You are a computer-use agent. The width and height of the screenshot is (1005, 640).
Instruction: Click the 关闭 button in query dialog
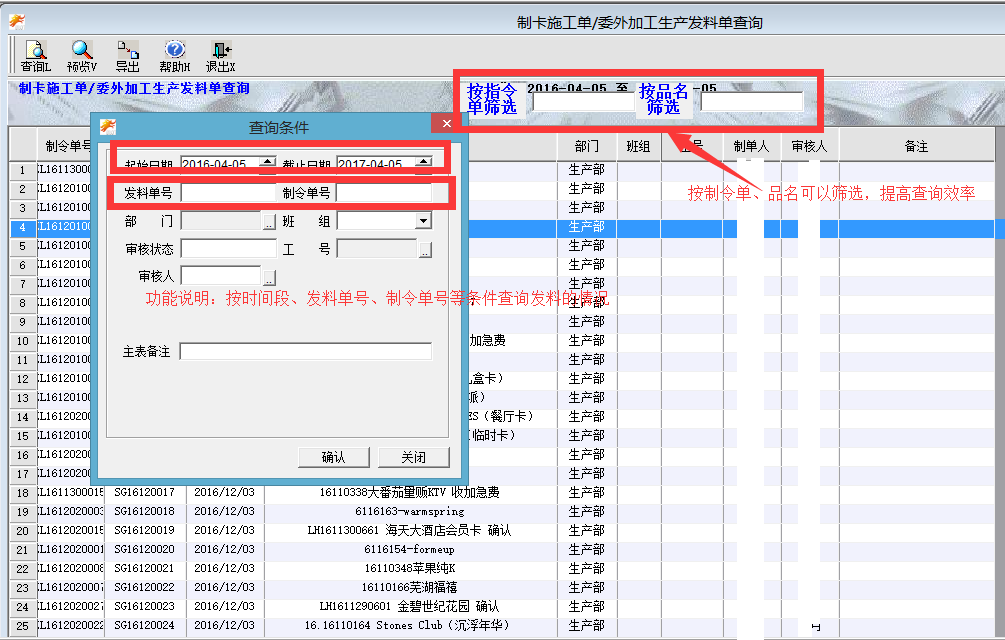tap(413, 457)
